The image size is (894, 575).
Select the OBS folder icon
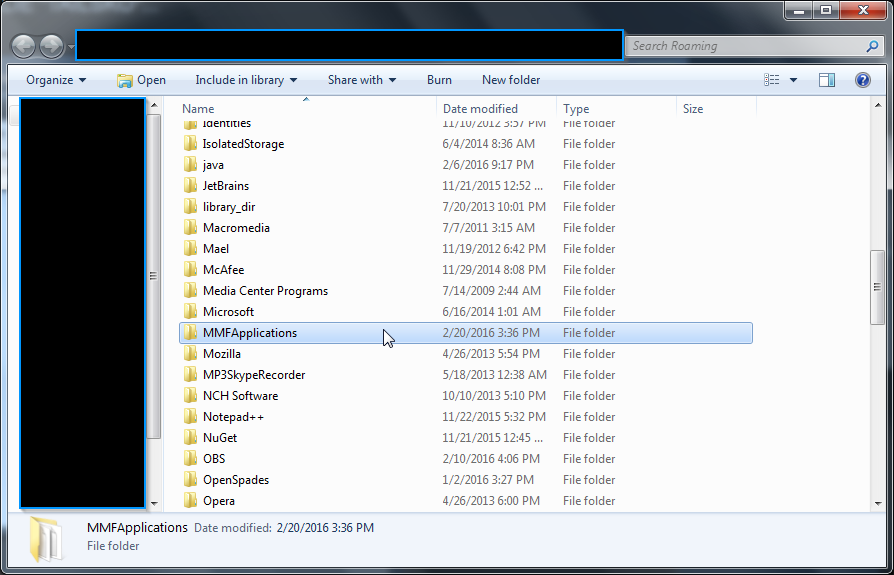pos(190,459)
